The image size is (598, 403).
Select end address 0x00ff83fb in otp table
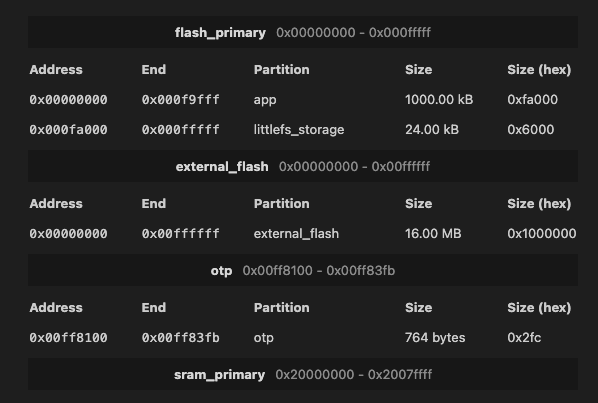tap(181, 338)
